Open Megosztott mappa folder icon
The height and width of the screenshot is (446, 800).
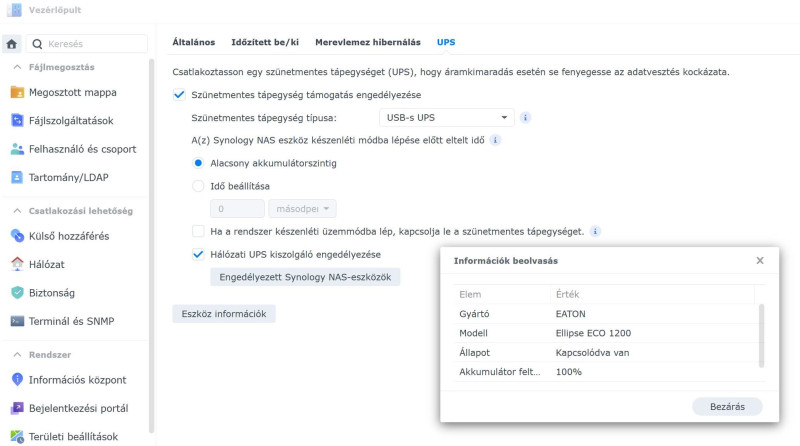point(17,92)
